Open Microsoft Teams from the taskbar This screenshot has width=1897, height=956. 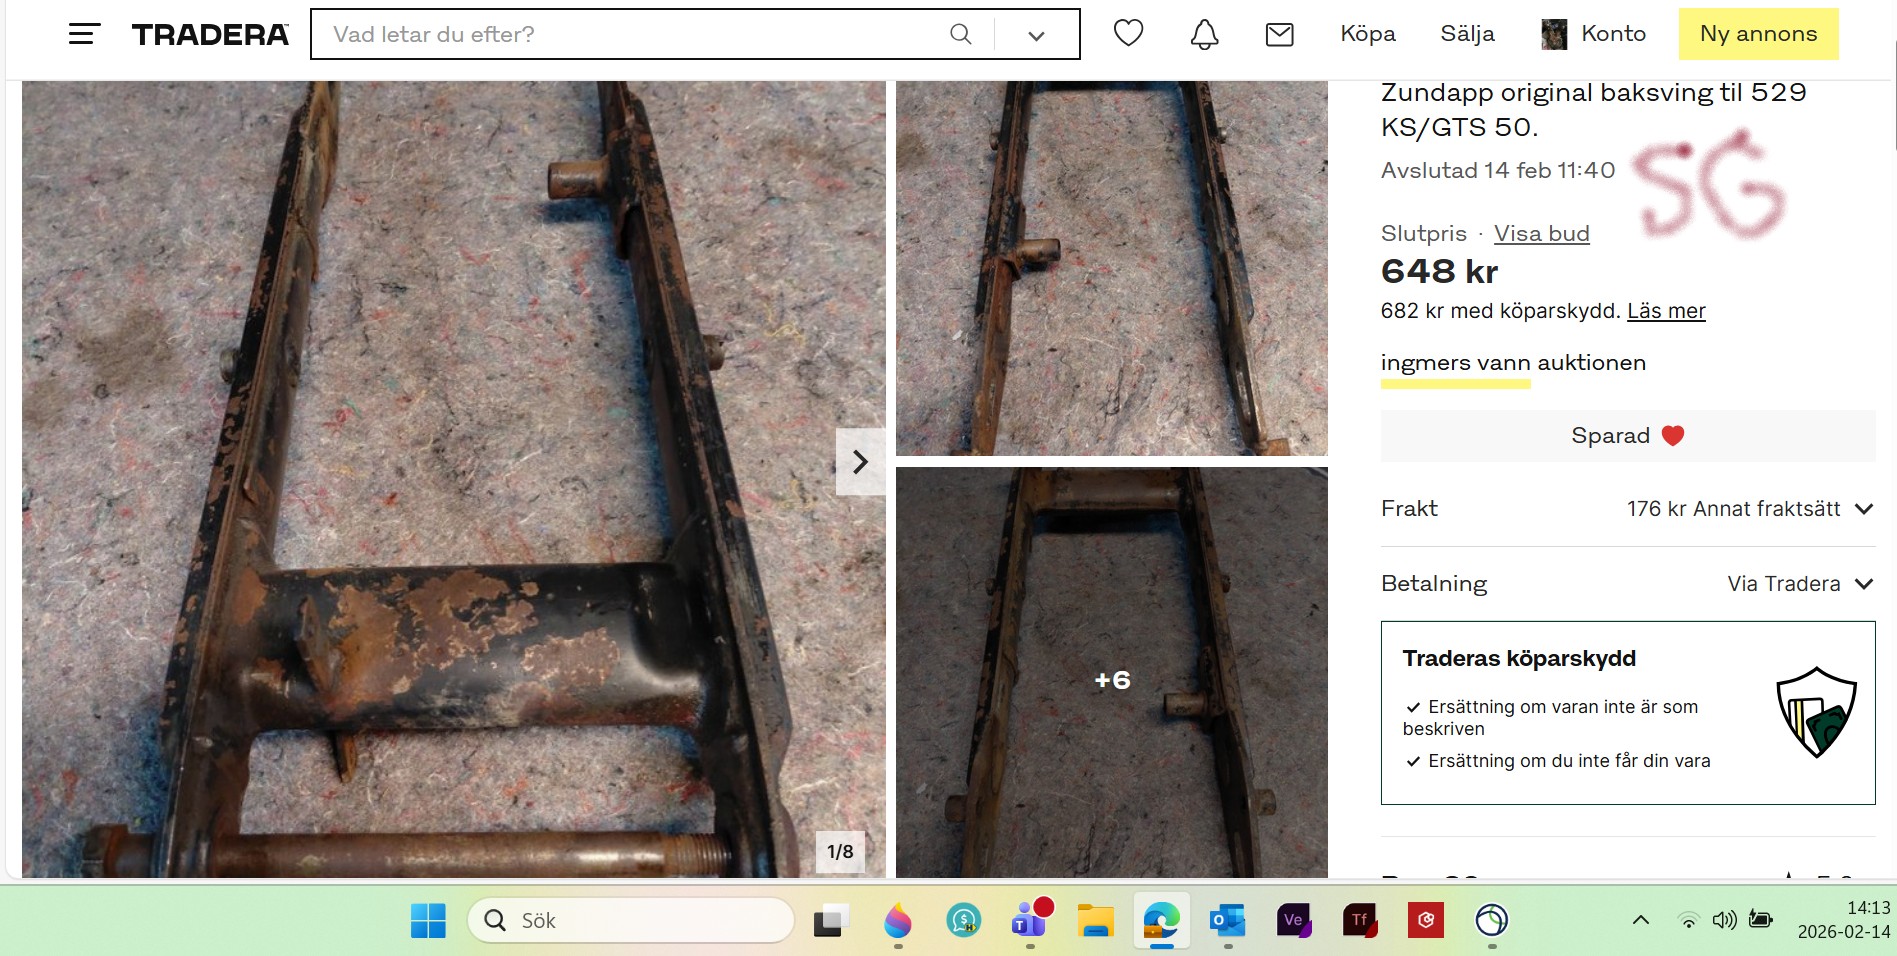point(1030,920)
